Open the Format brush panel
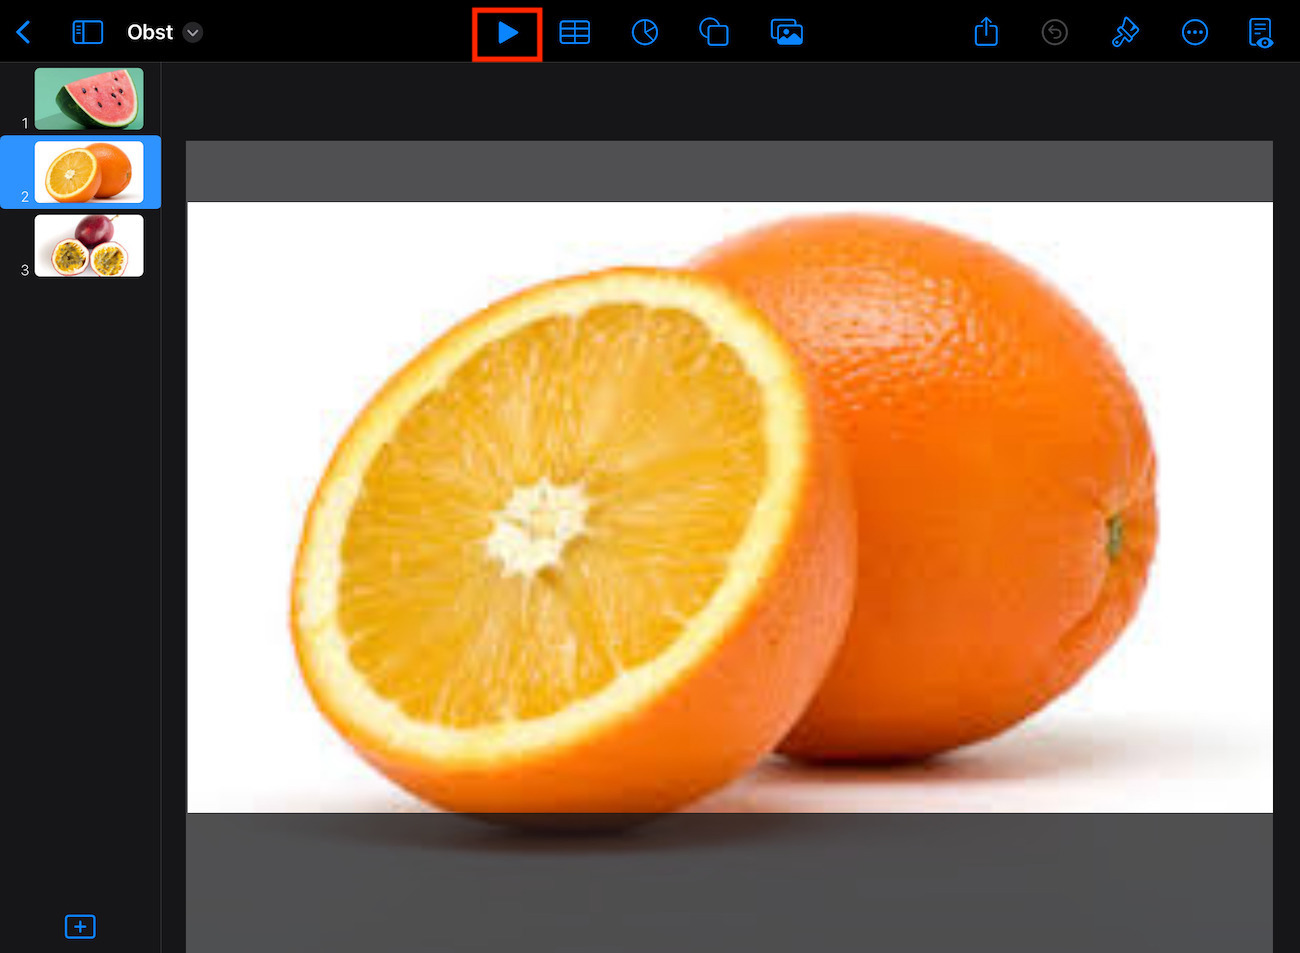The width and height of the screenshot is (1300, 953). coord(1125,32)
